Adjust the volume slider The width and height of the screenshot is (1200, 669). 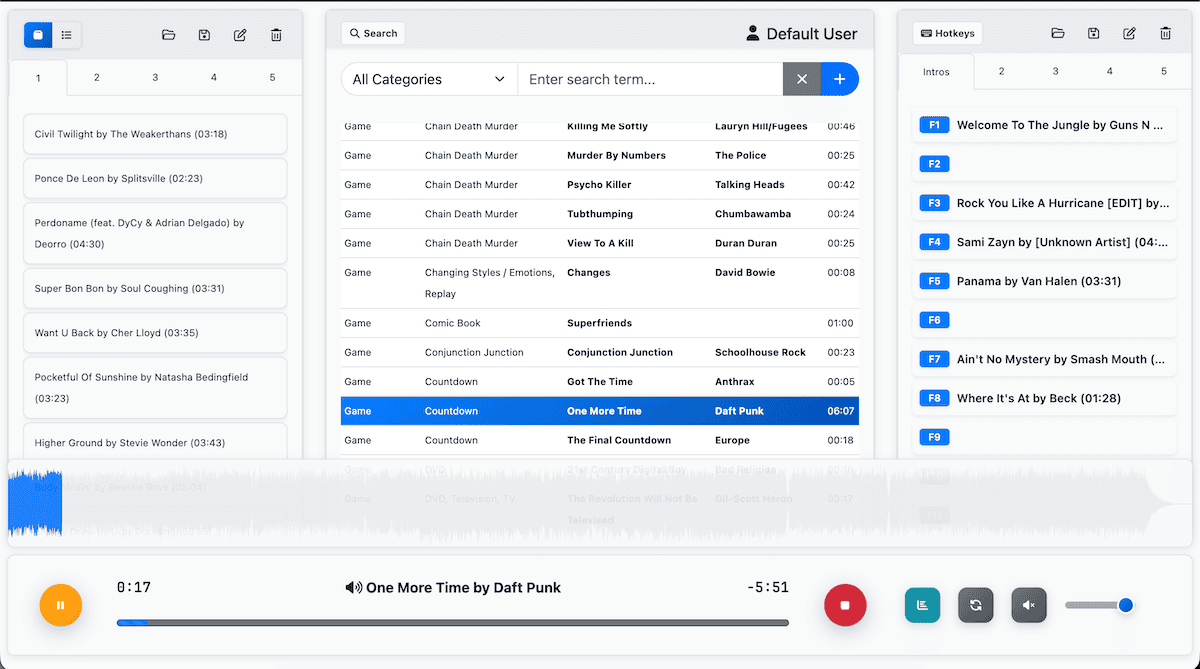click(x=1098, y=605)
